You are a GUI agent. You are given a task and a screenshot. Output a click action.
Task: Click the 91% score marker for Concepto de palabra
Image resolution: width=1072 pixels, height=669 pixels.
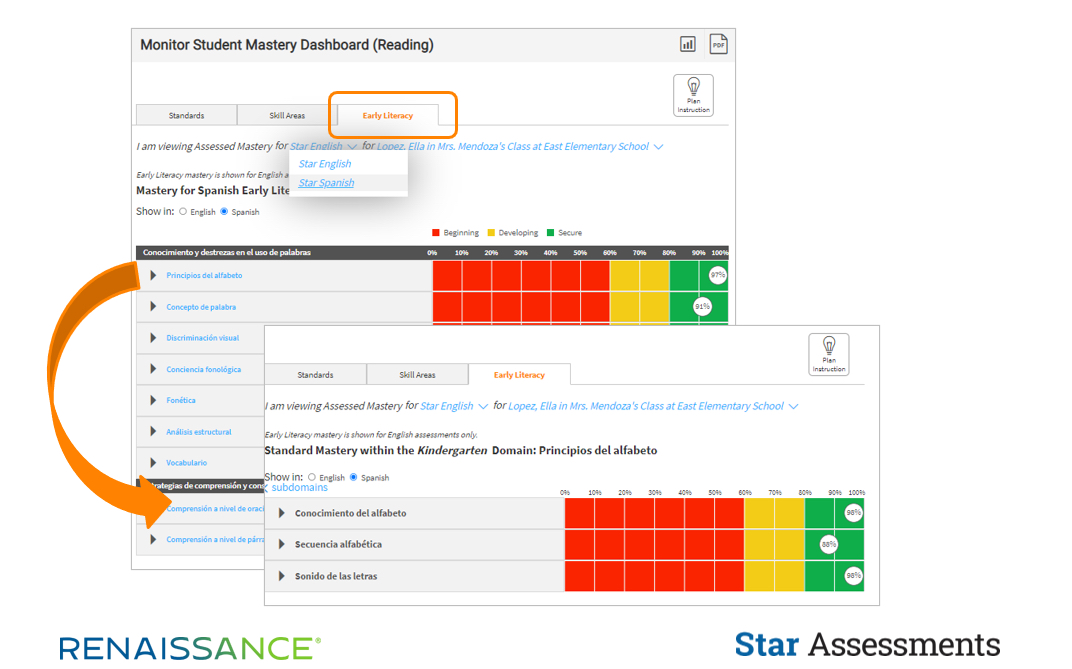pos(702,307)
